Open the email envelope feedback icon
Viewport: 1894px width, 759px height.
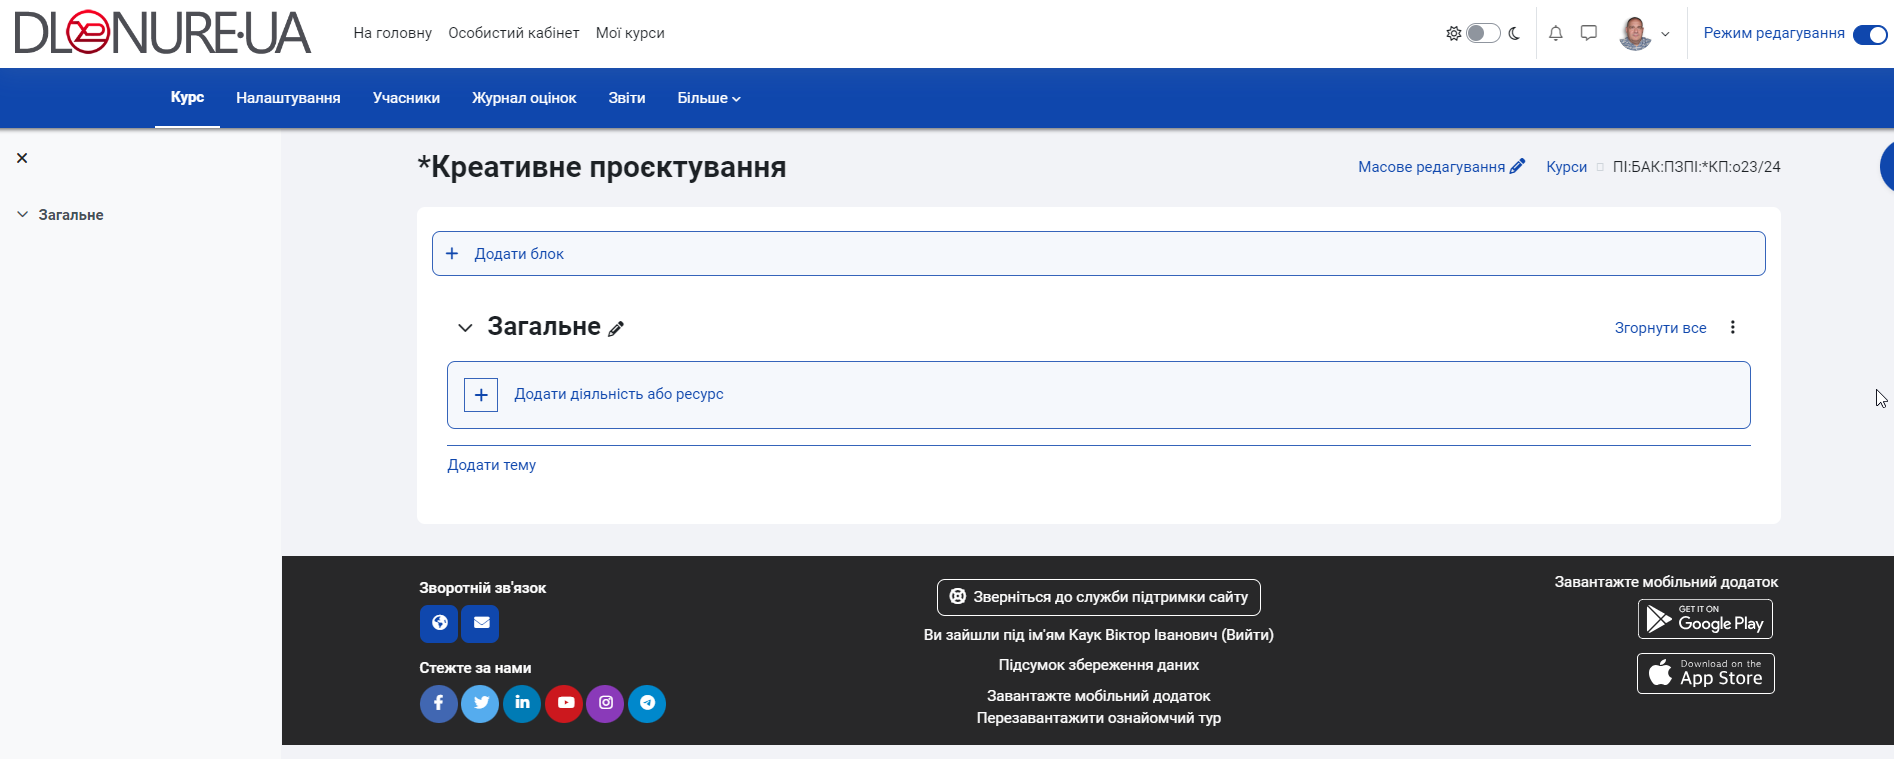[x=481, y=623]
